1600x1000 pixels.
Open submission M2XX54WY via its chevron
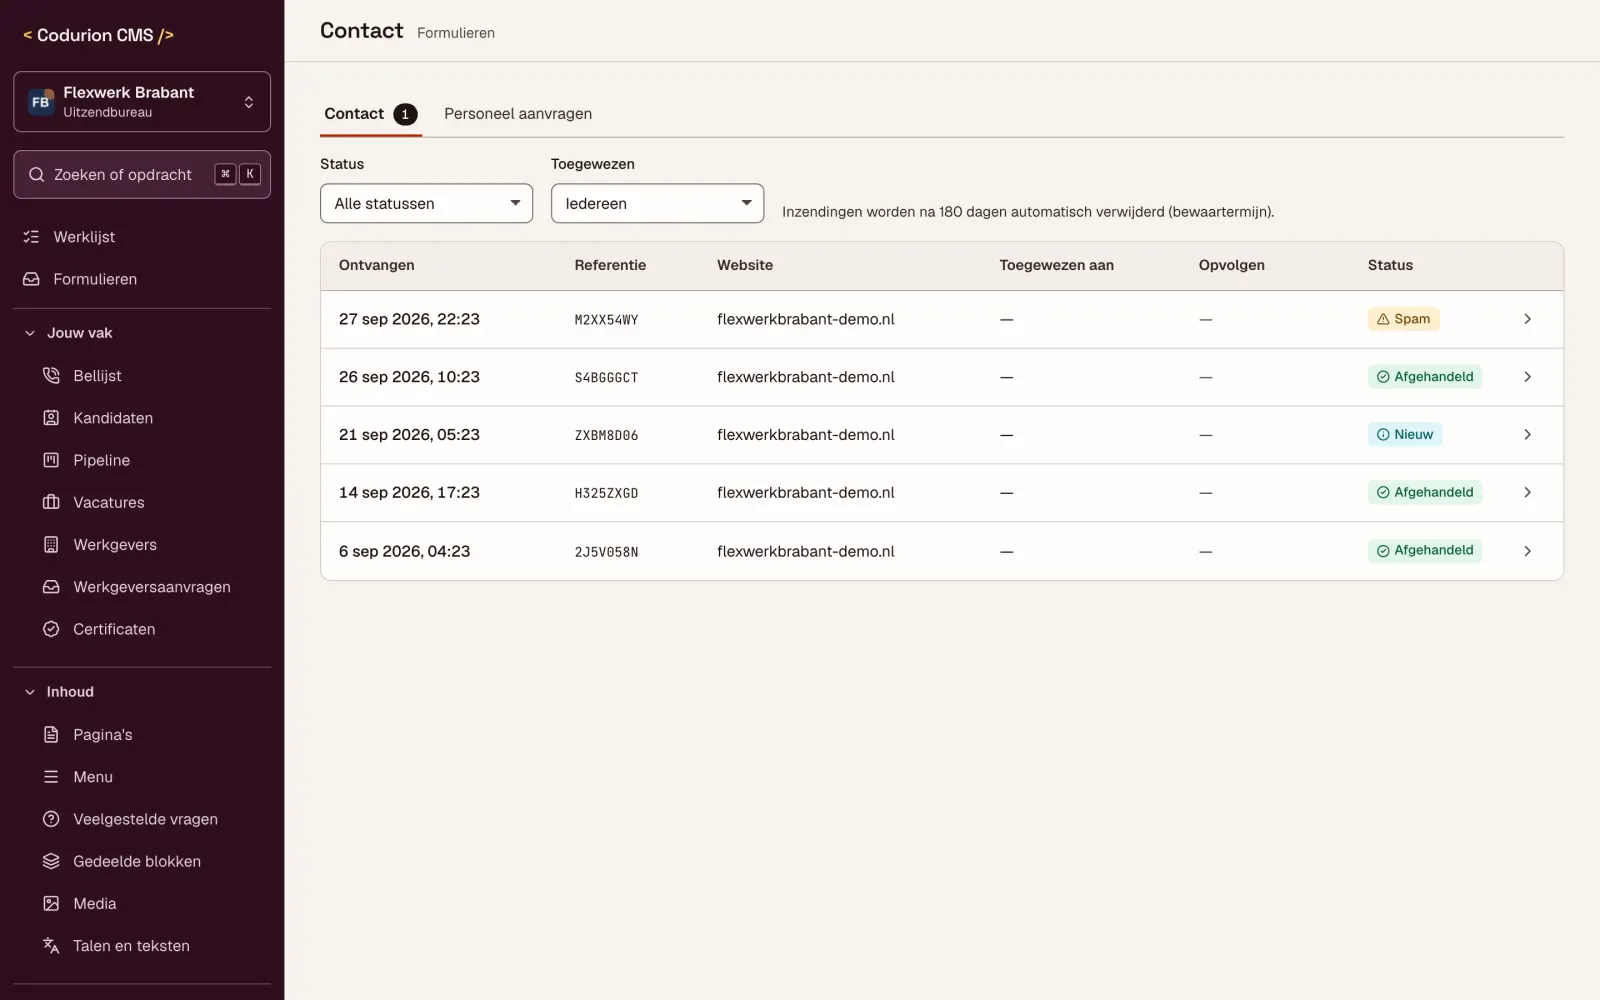[1527, 319]
